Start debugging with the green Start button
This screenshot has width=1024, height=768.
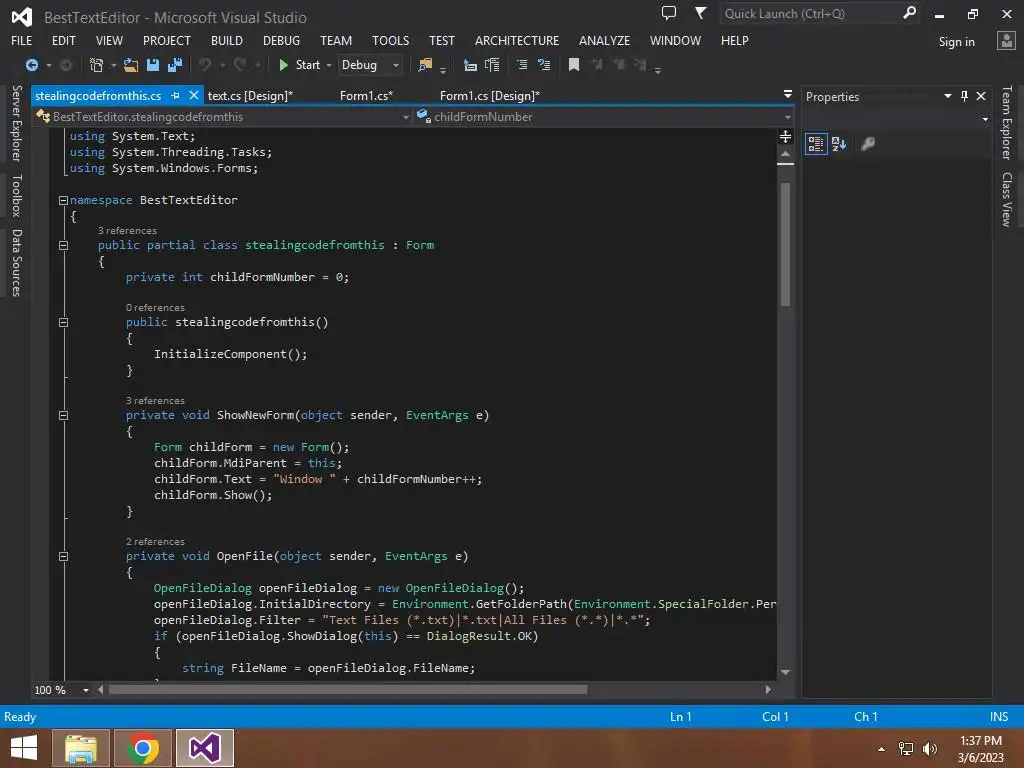pyautogui.click(x=300, y=65)
